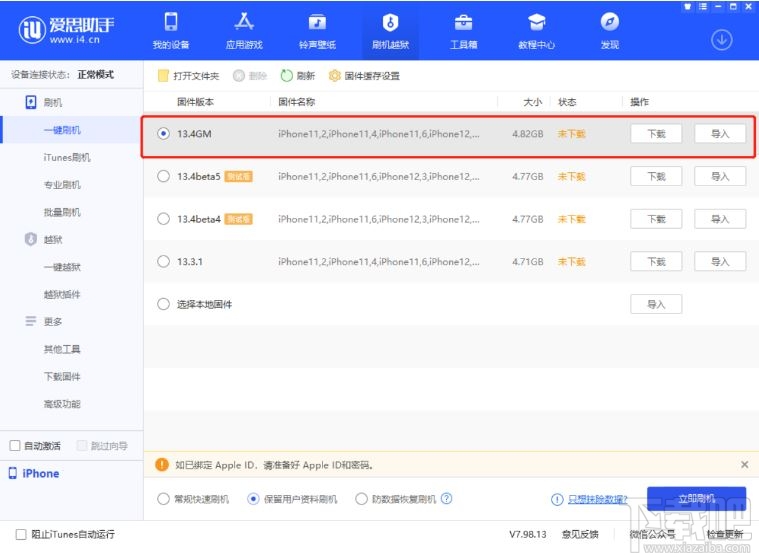Click 删除 toolbar icon
This screenshot has width=759, height=558.
239,75
